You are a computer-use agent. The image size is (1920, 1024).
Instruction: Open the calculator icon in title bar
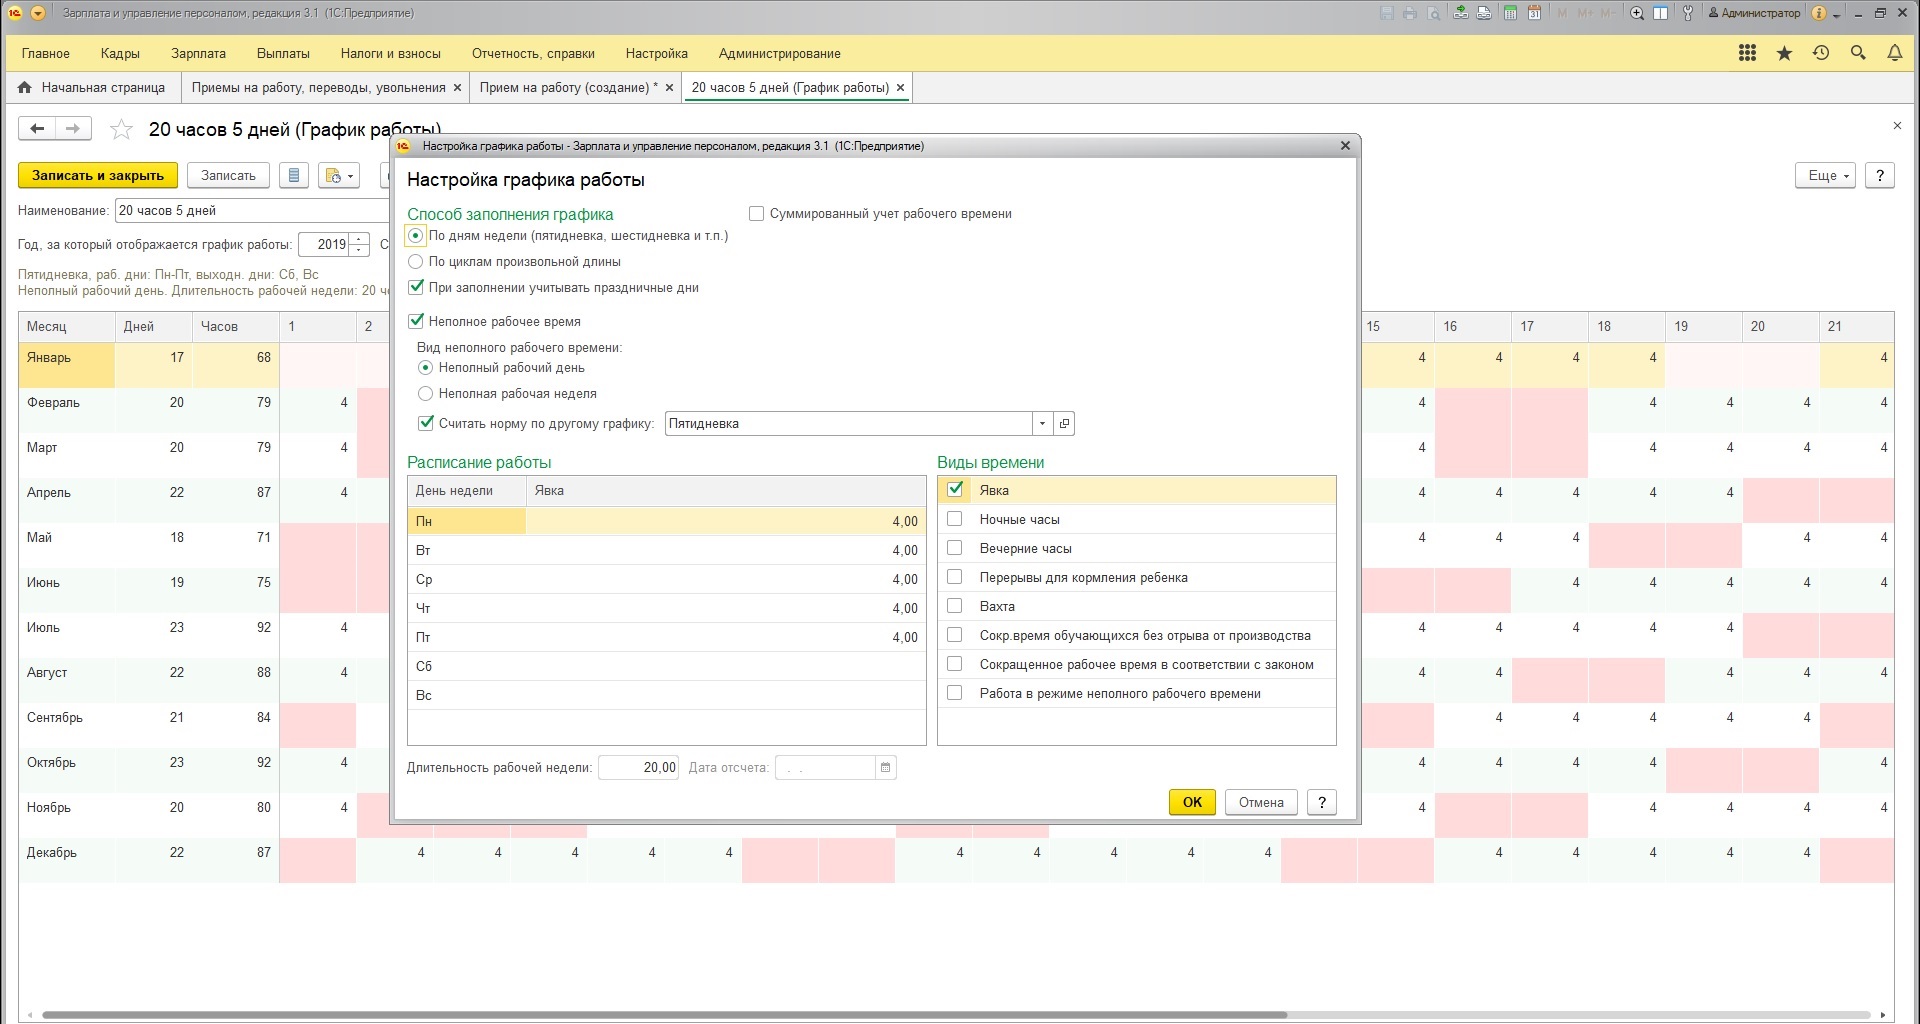(x=1510, y=13)
